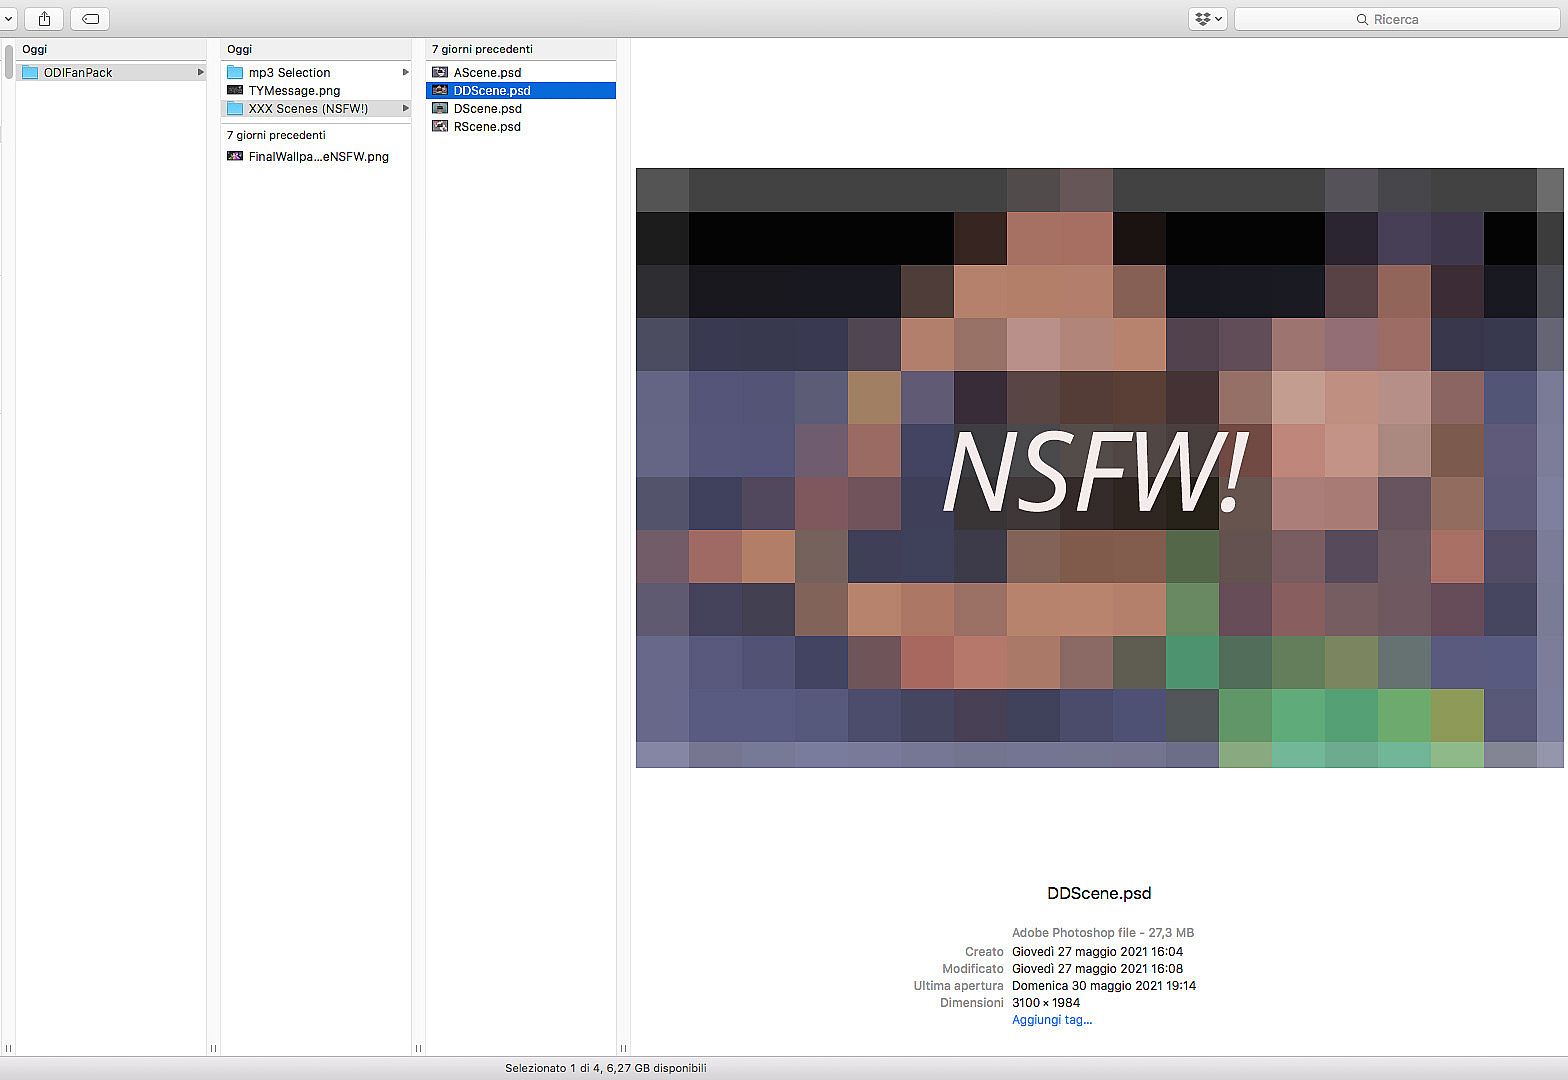Click the Dimensioni label

tap(971, 1003)
